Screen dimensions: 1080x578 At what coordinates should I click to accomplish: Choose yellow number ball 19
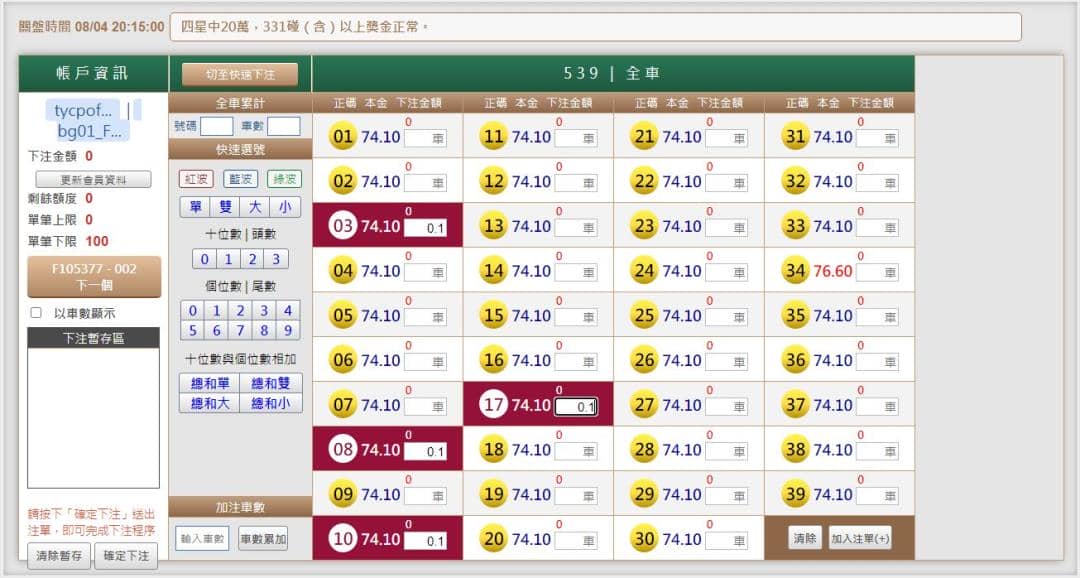coord(493,494)
